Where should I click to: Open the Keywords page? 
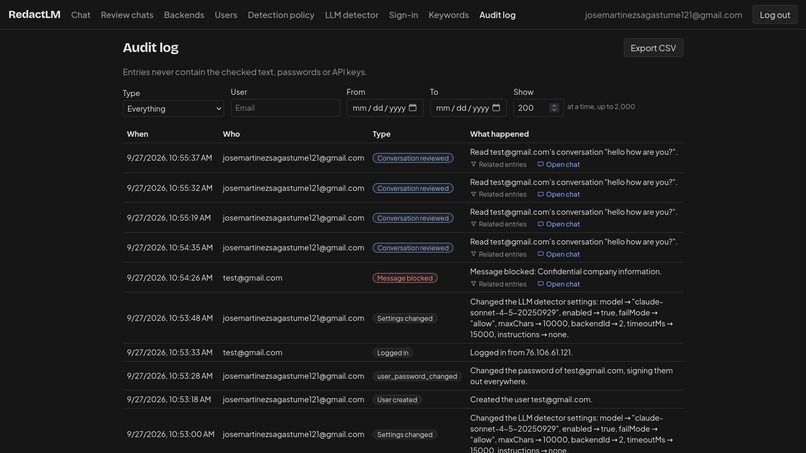[449, 15]
